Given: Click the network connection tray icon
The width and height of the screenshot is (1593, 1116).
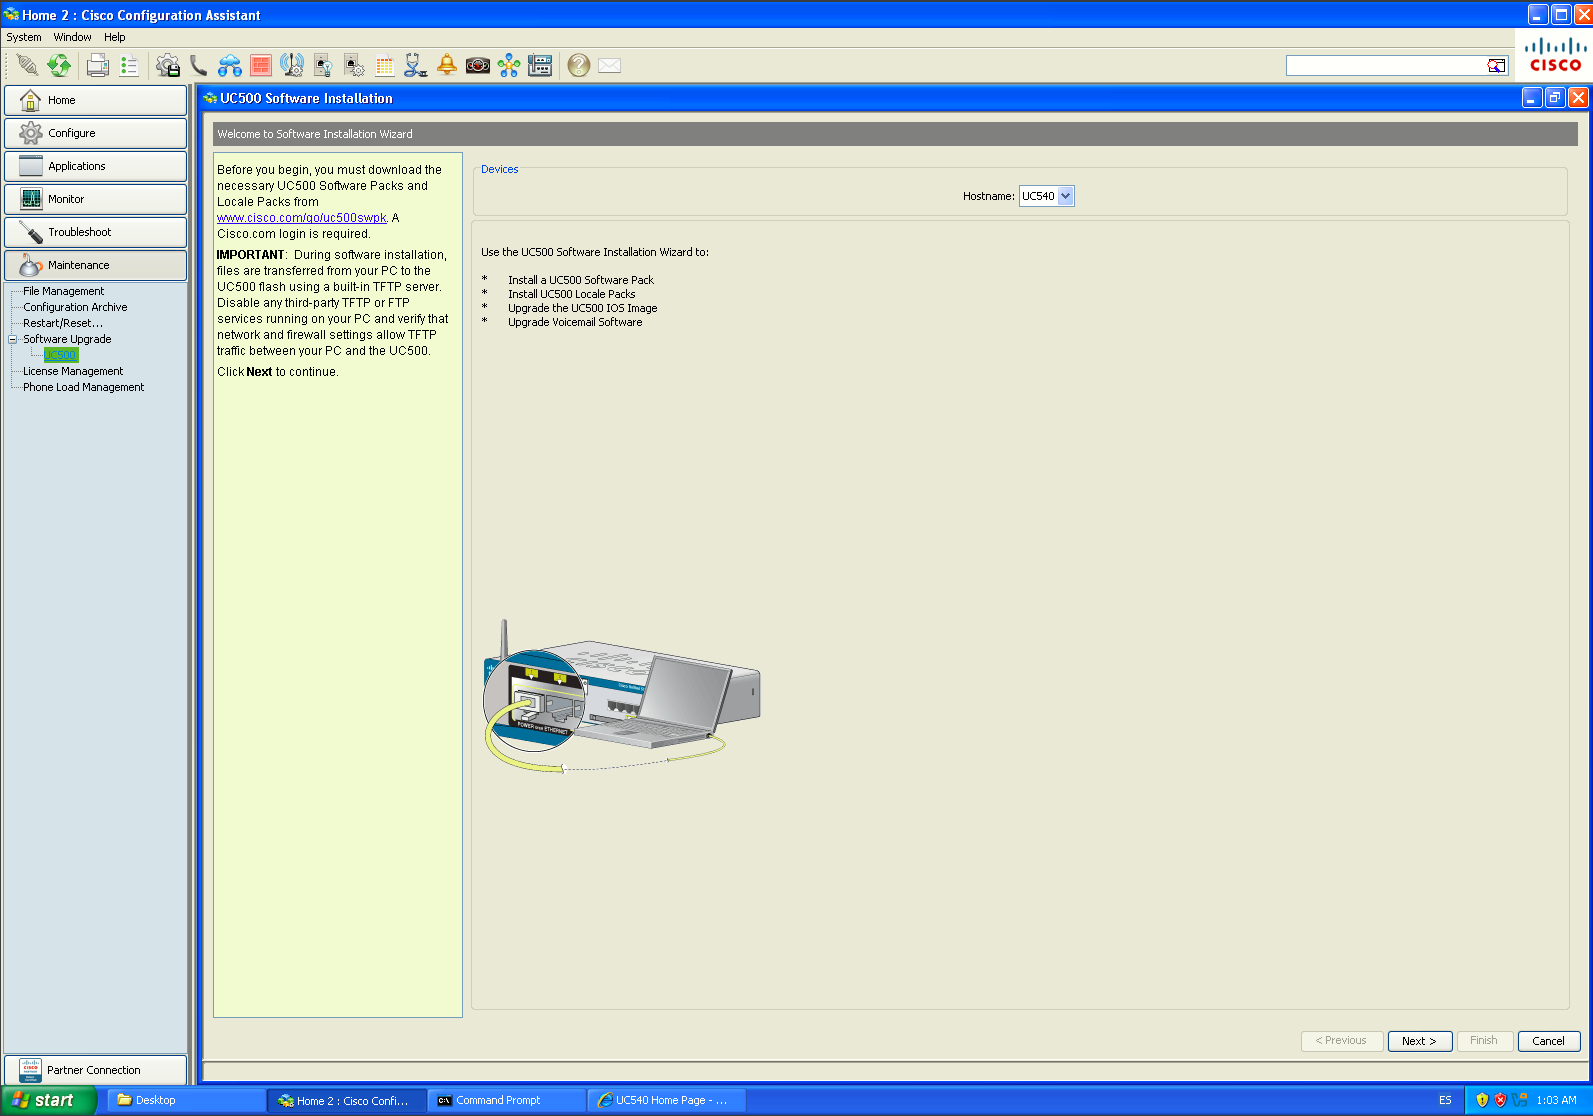Looking at the screenshot, I should point(1520,1100).
